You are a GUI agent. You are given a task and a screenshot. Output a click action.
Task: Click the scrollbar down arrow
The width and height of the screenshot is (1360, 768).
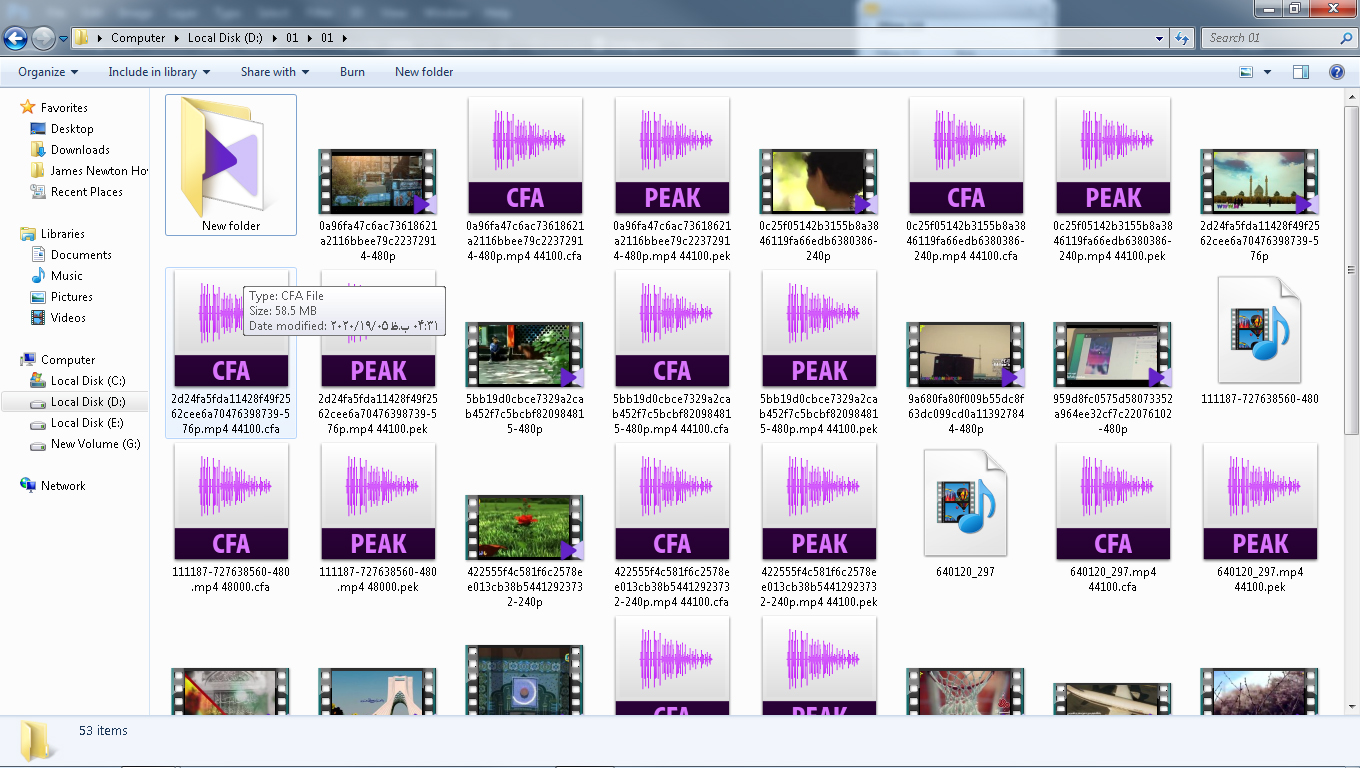pyautogui.click(x=1351, y=705)
